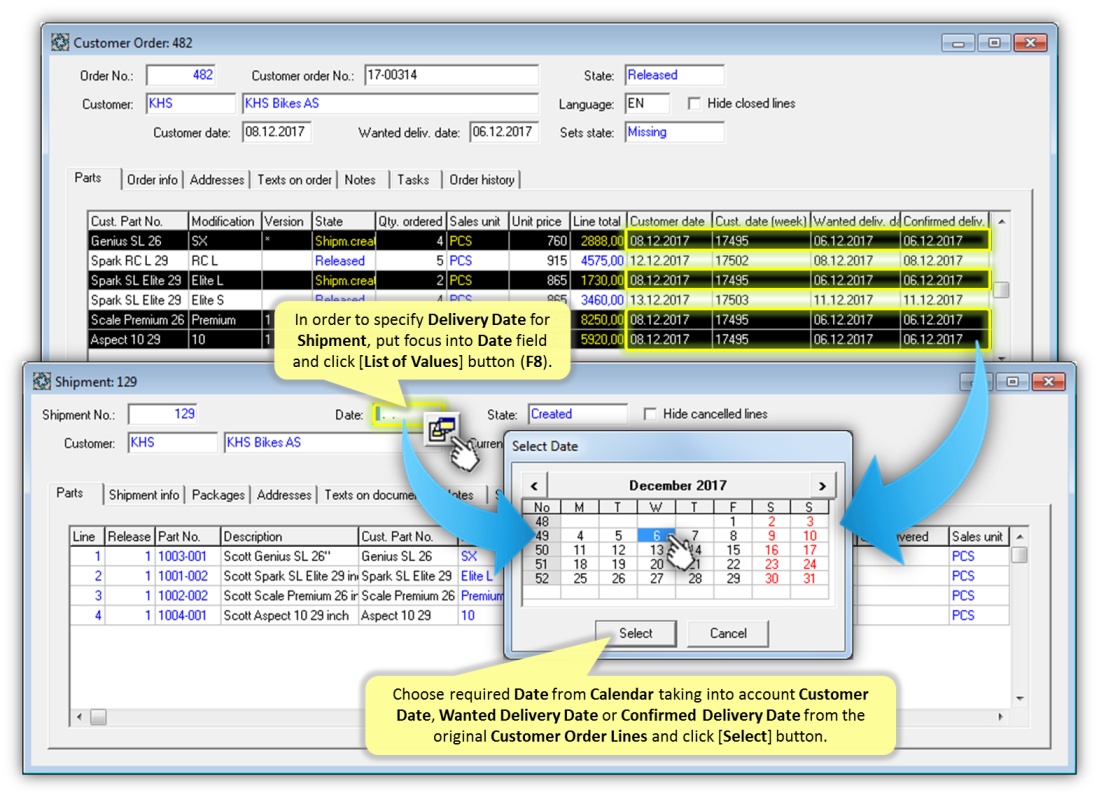The height and width of the screenshot is (797, 1099).
Task: Select December 12 in the calendar
Action: 617,550
